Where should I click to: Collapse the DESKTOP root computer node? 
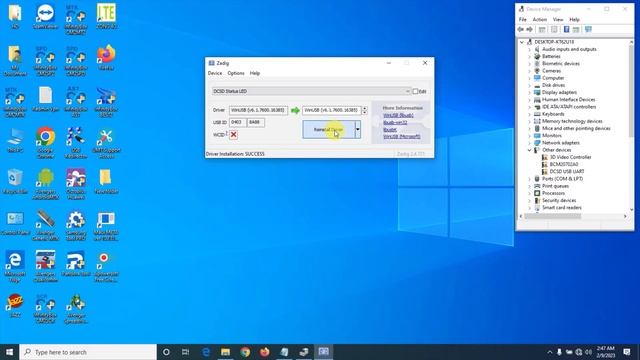tap(522, 42)
